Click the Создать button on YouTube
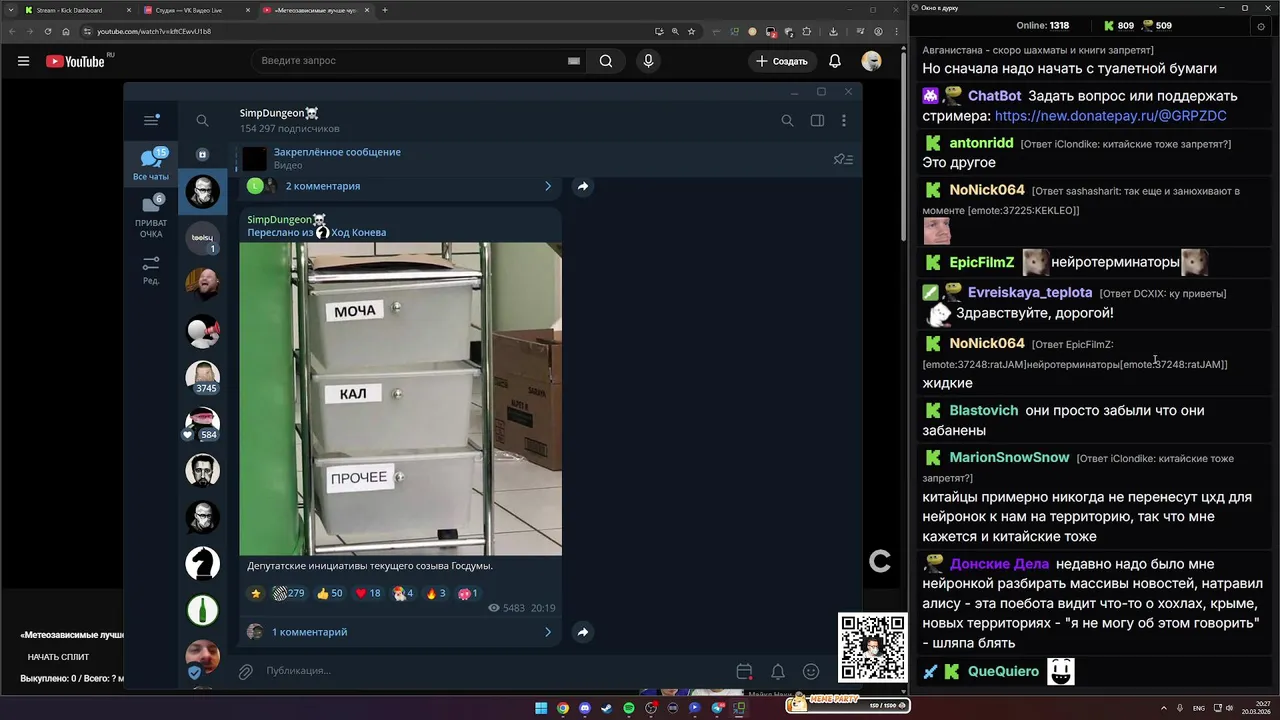The image size is (1280, 720). 782,61
